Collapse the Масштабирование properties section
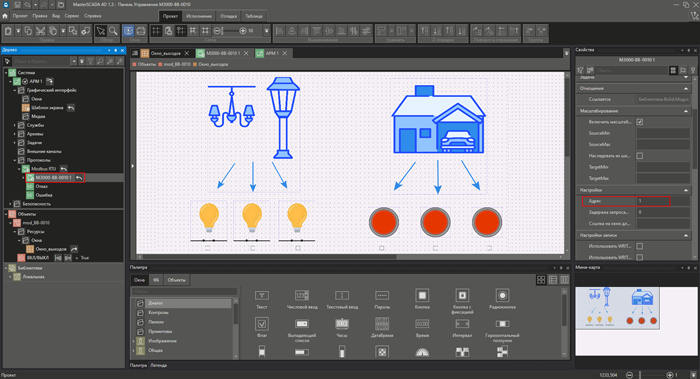Image resolution: width=700 pixels, height=379 pixels. coord(686,111)
